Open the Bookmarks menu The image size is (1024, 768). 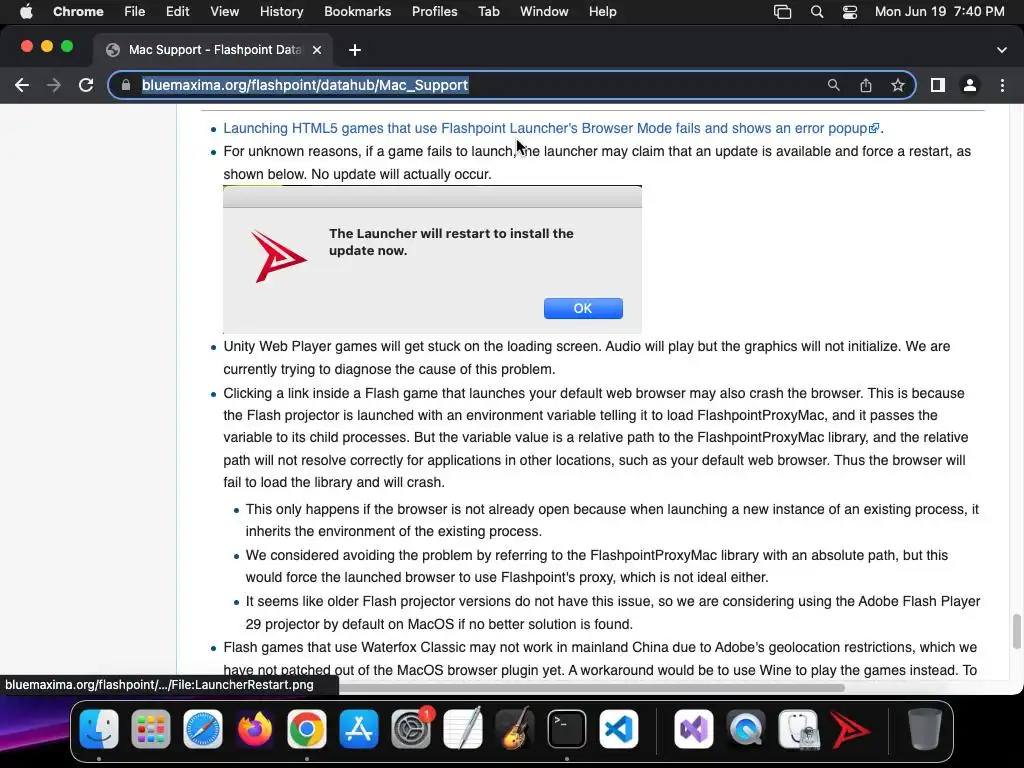[358, 12]
